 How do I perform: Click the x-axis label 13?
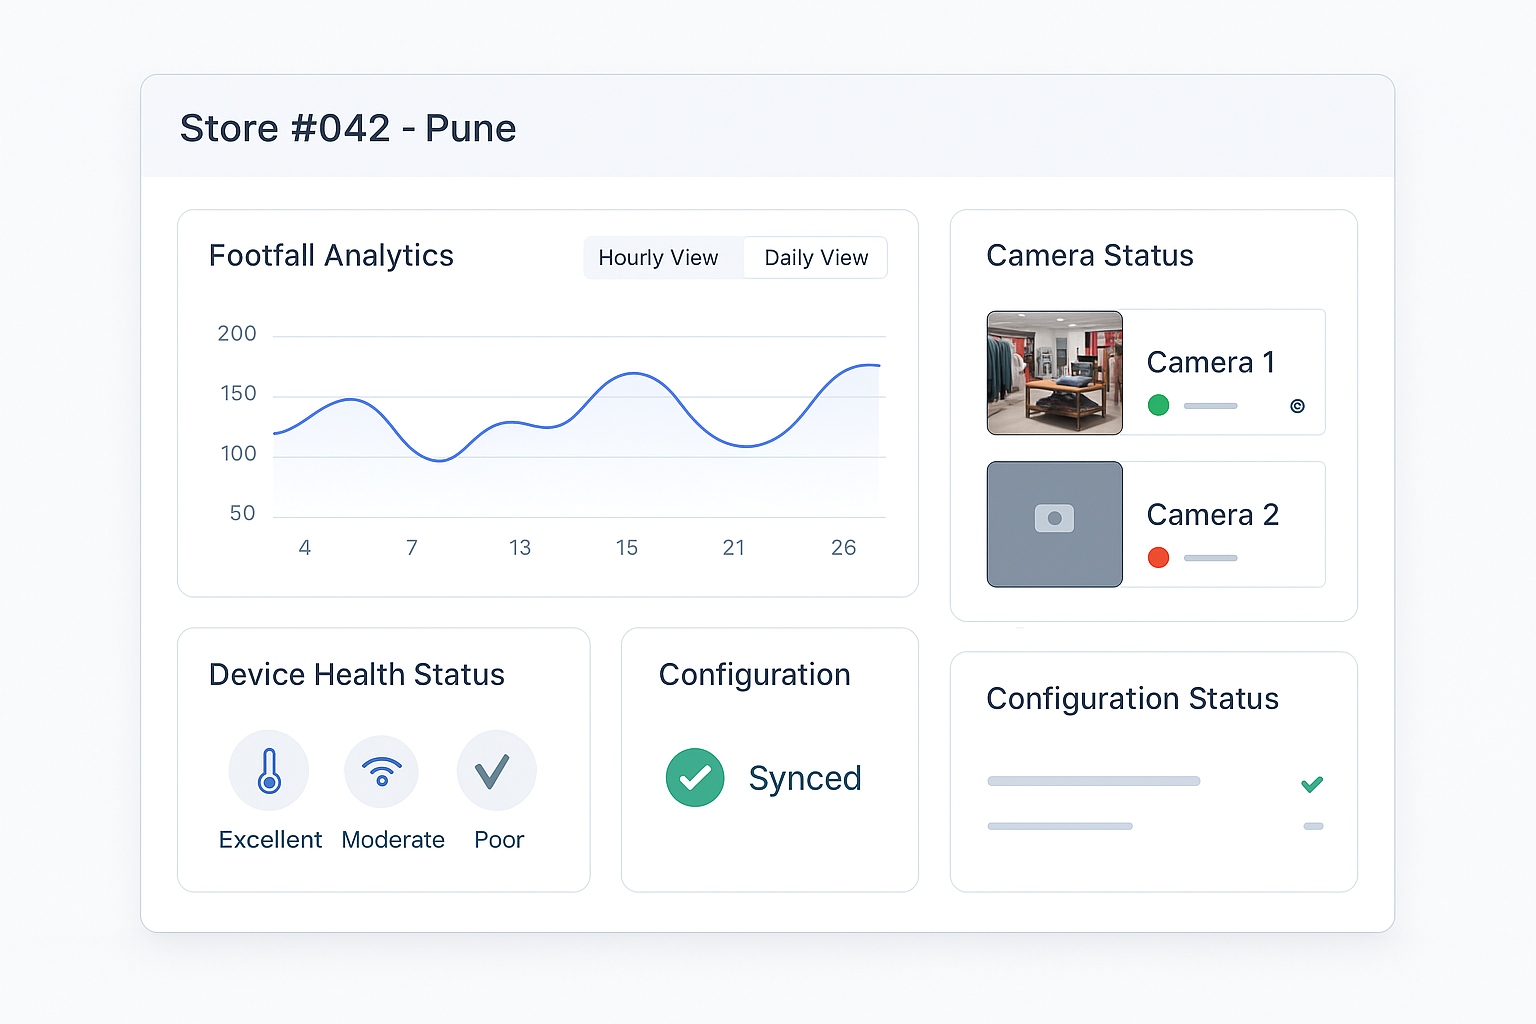coord(520,548)
